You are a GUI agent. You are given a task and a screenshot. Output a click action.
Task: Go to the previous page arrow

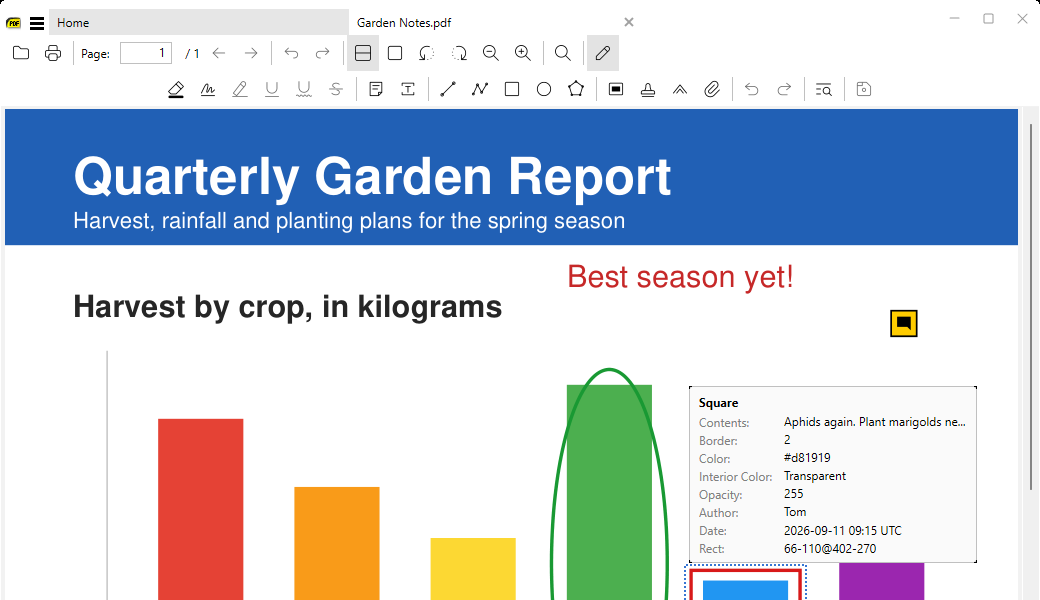pos(219,53)
